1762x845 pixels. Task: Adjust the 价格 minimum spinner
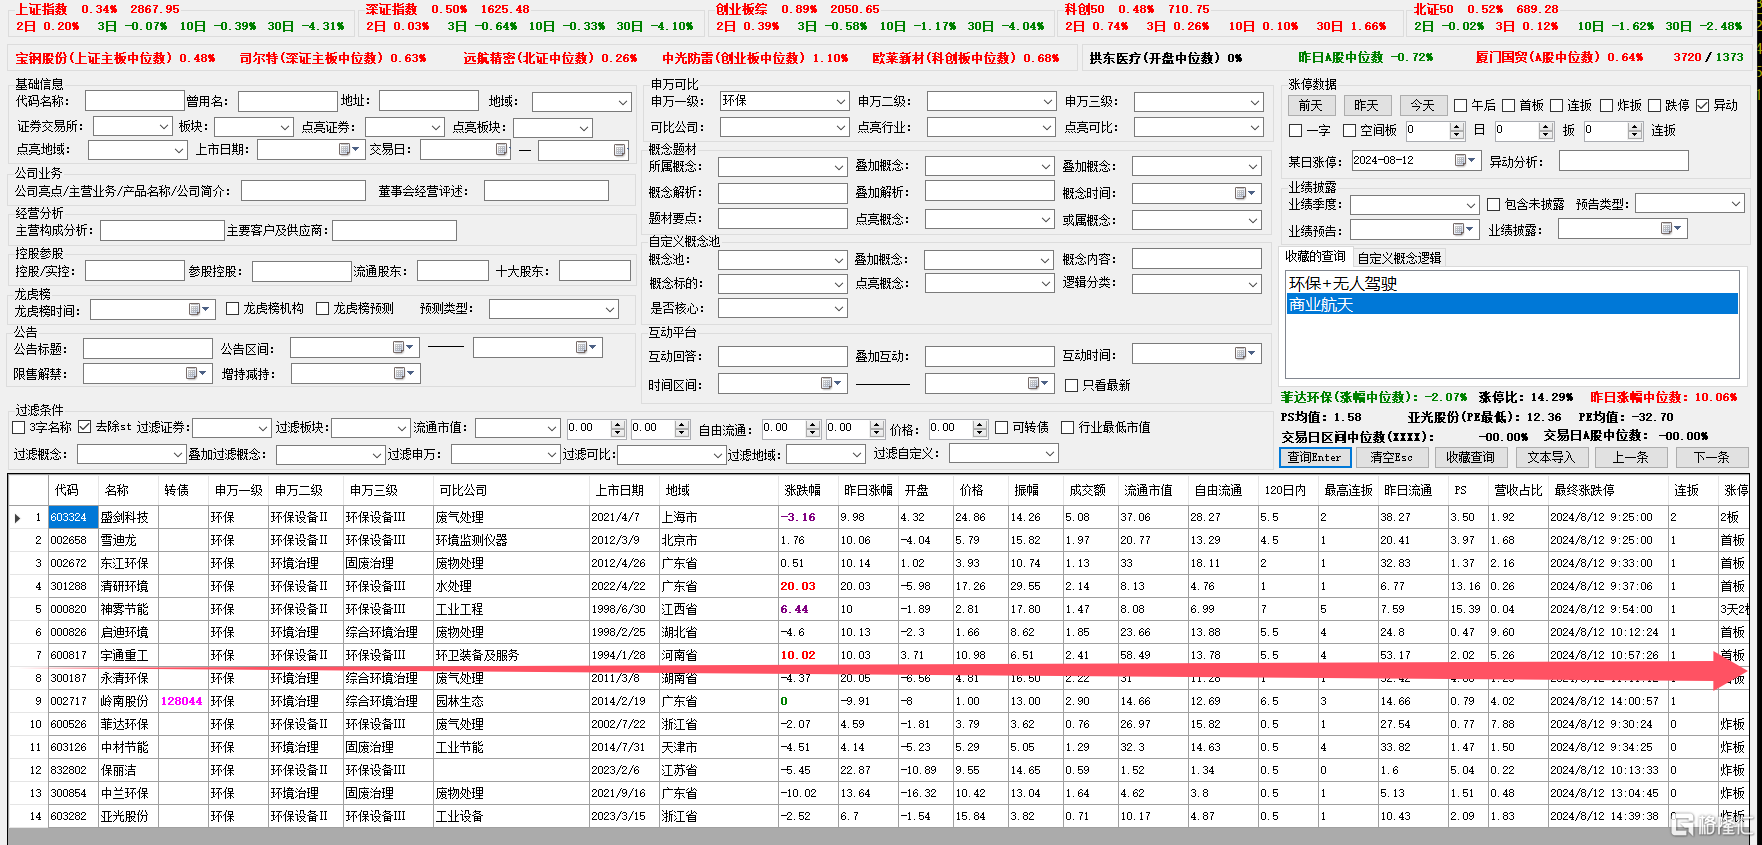pos(980,428)
